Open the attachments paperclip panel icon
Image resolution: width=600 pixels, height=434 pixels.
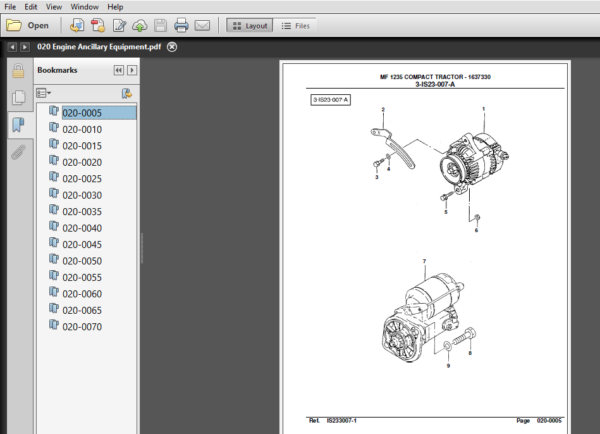pos(18,152)
